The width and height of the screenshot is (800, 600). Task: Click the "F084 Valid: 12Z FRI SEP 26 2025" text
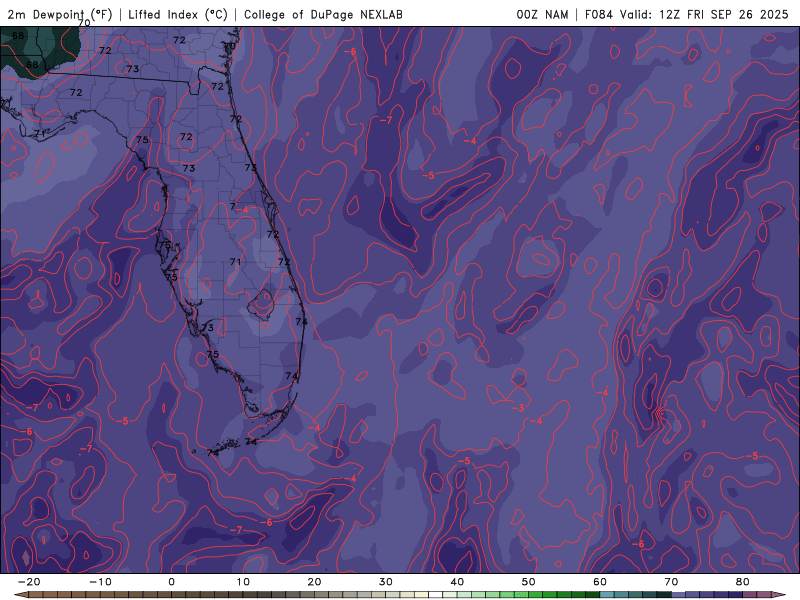pyautogui.click(x=687, y=14)
